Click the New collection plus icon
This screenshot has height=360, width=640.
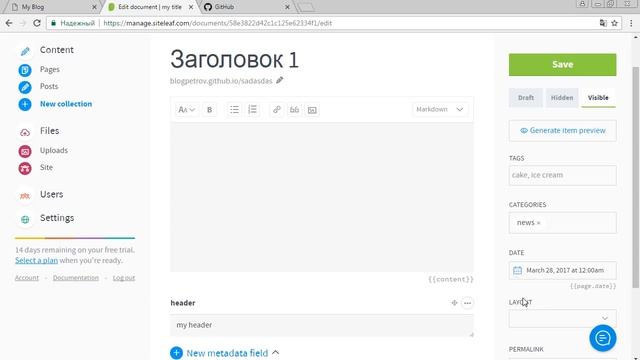25,104
